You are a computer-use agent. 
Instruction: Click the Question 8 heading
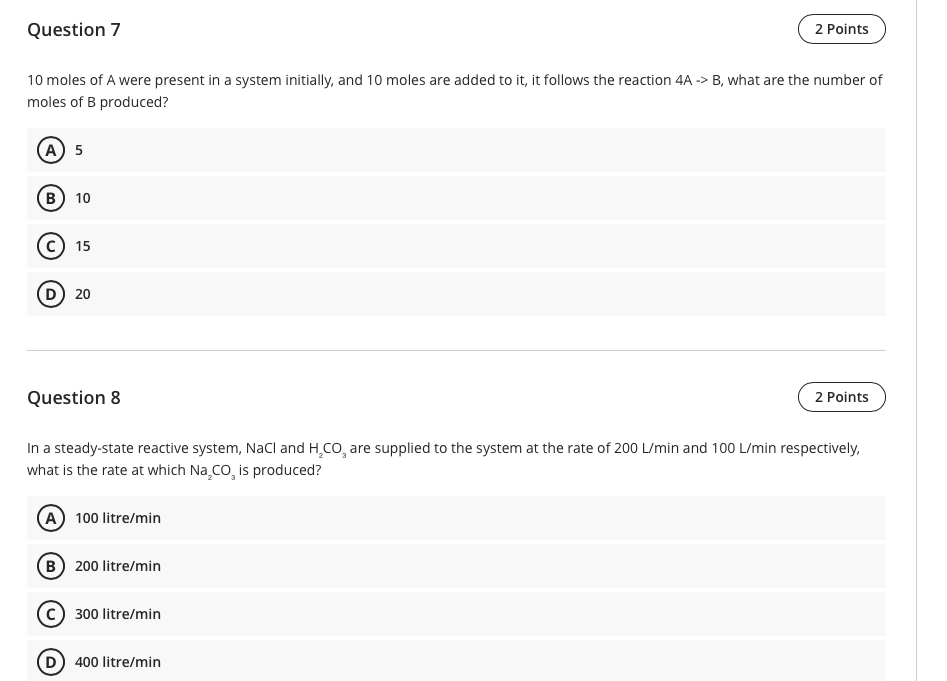pyautogui.click(x=74, y=397)
